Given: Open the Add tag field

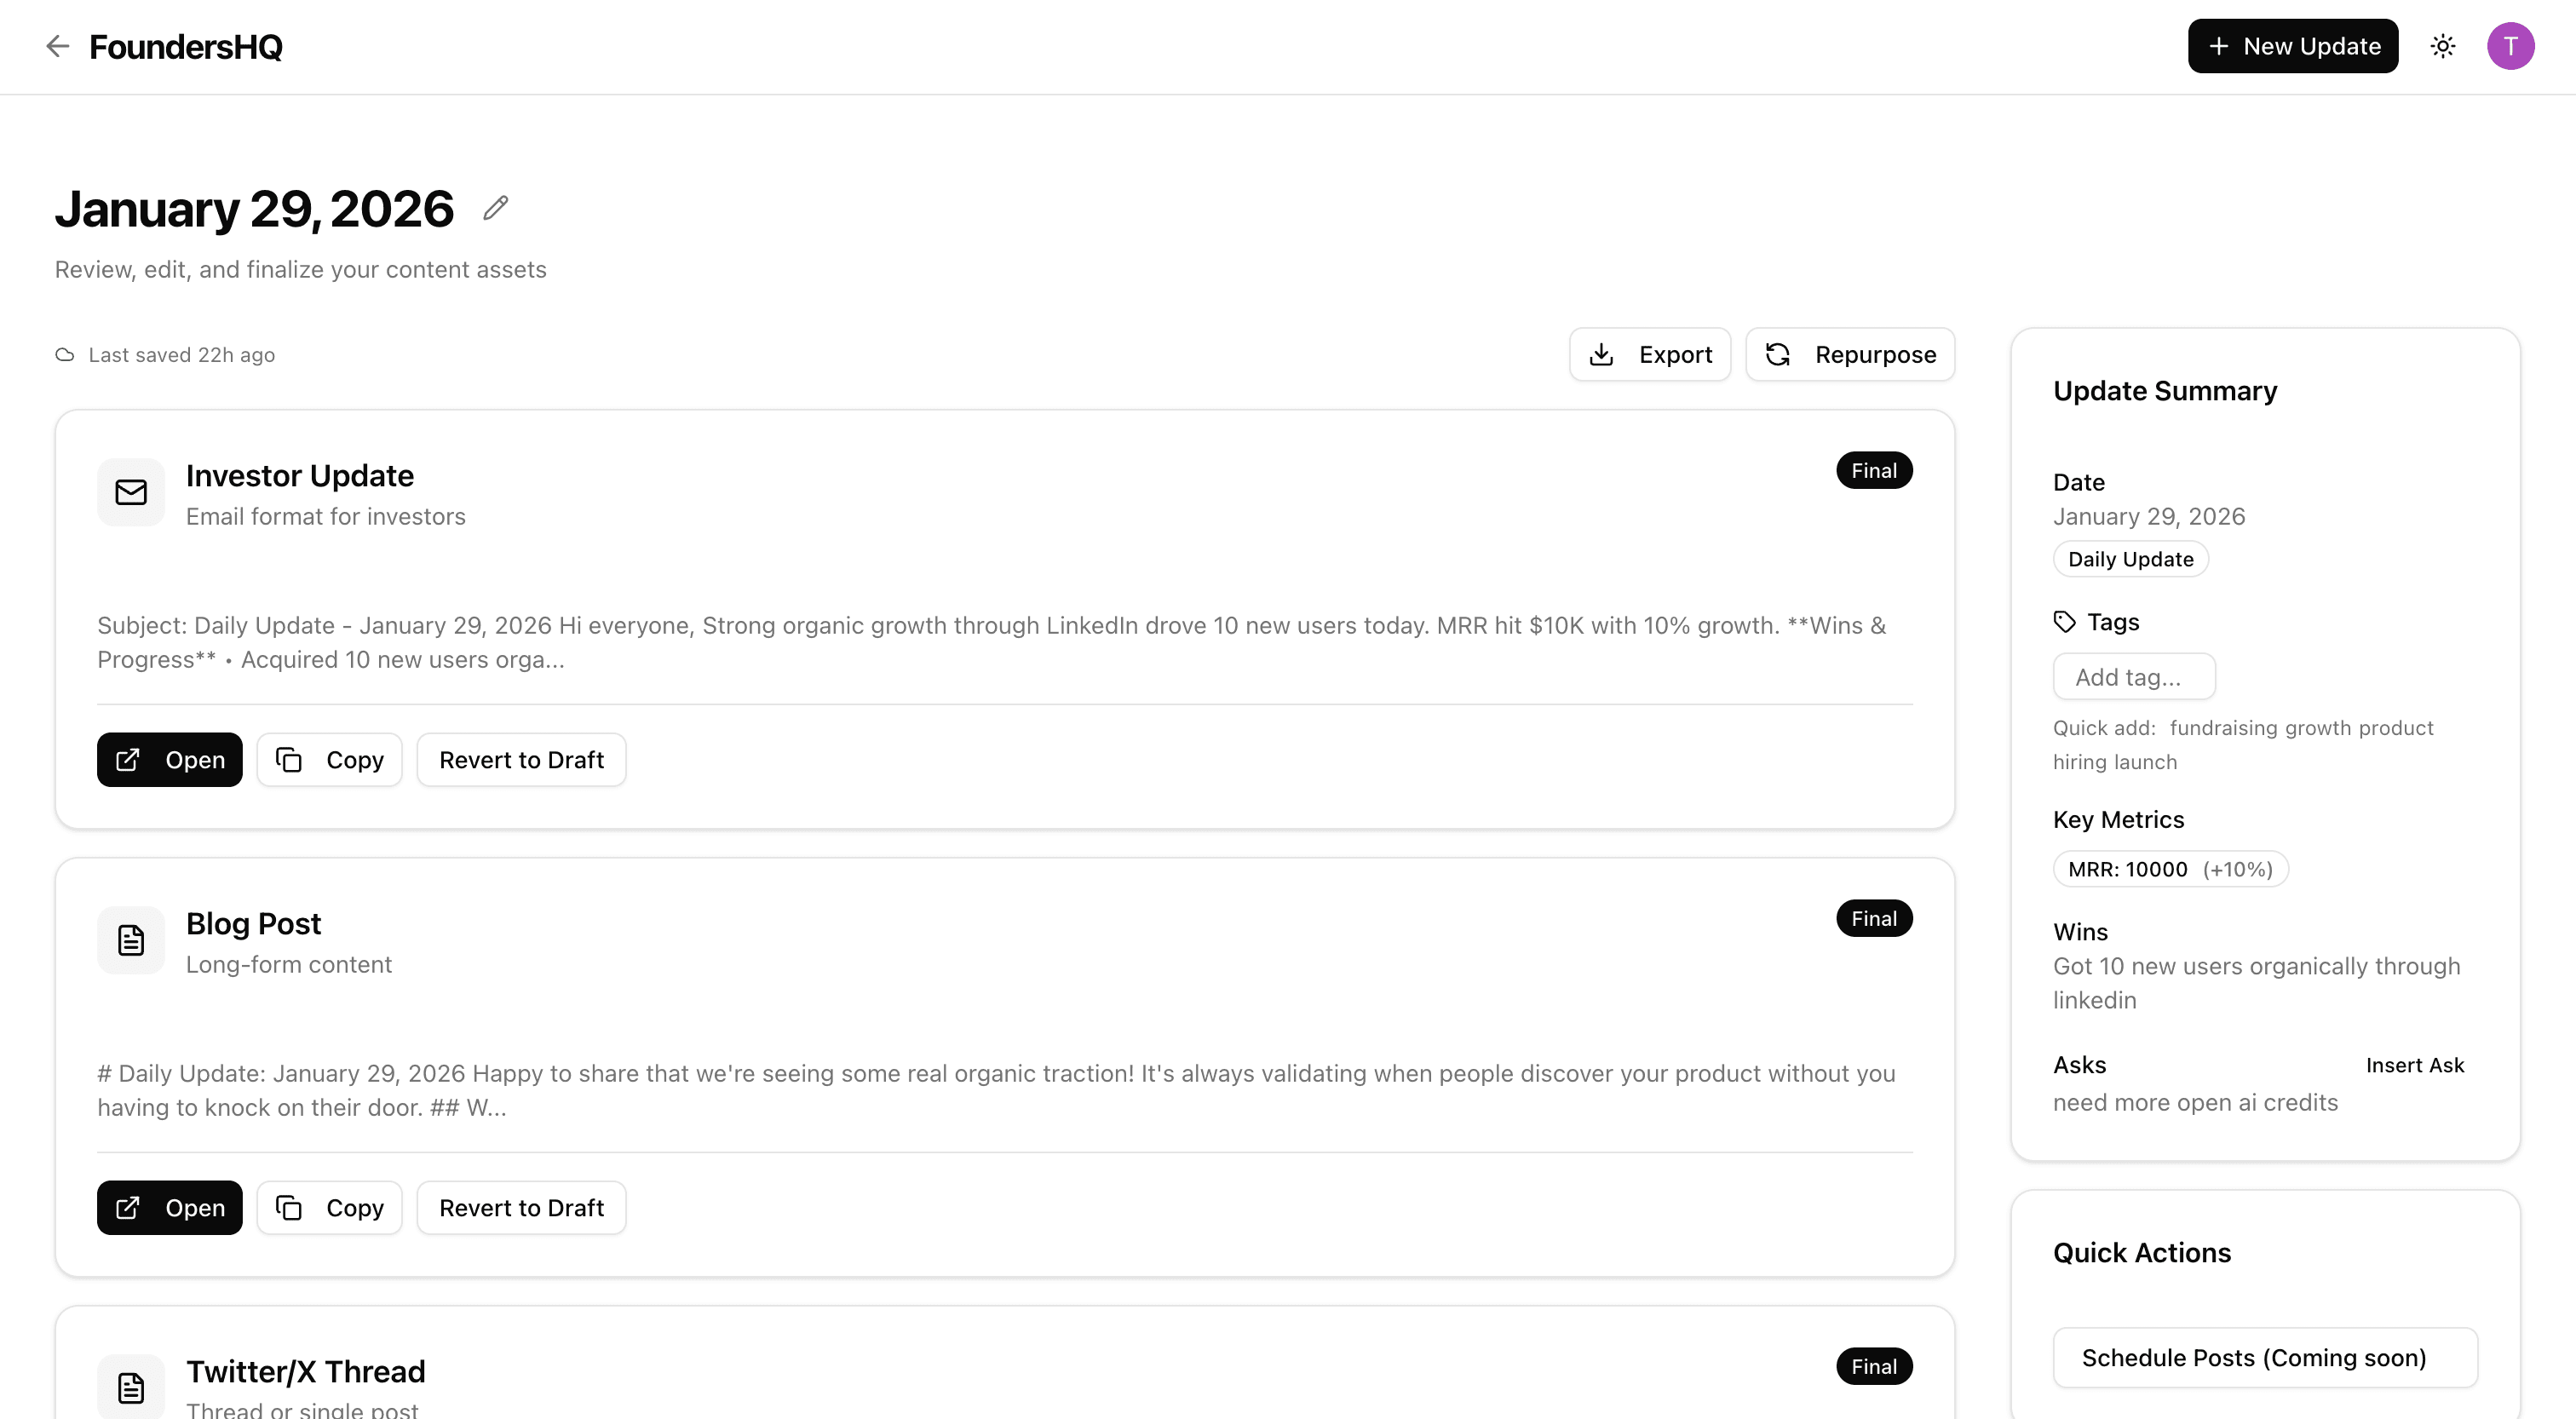Looking at the screenshot, I should pos(2133,676).
